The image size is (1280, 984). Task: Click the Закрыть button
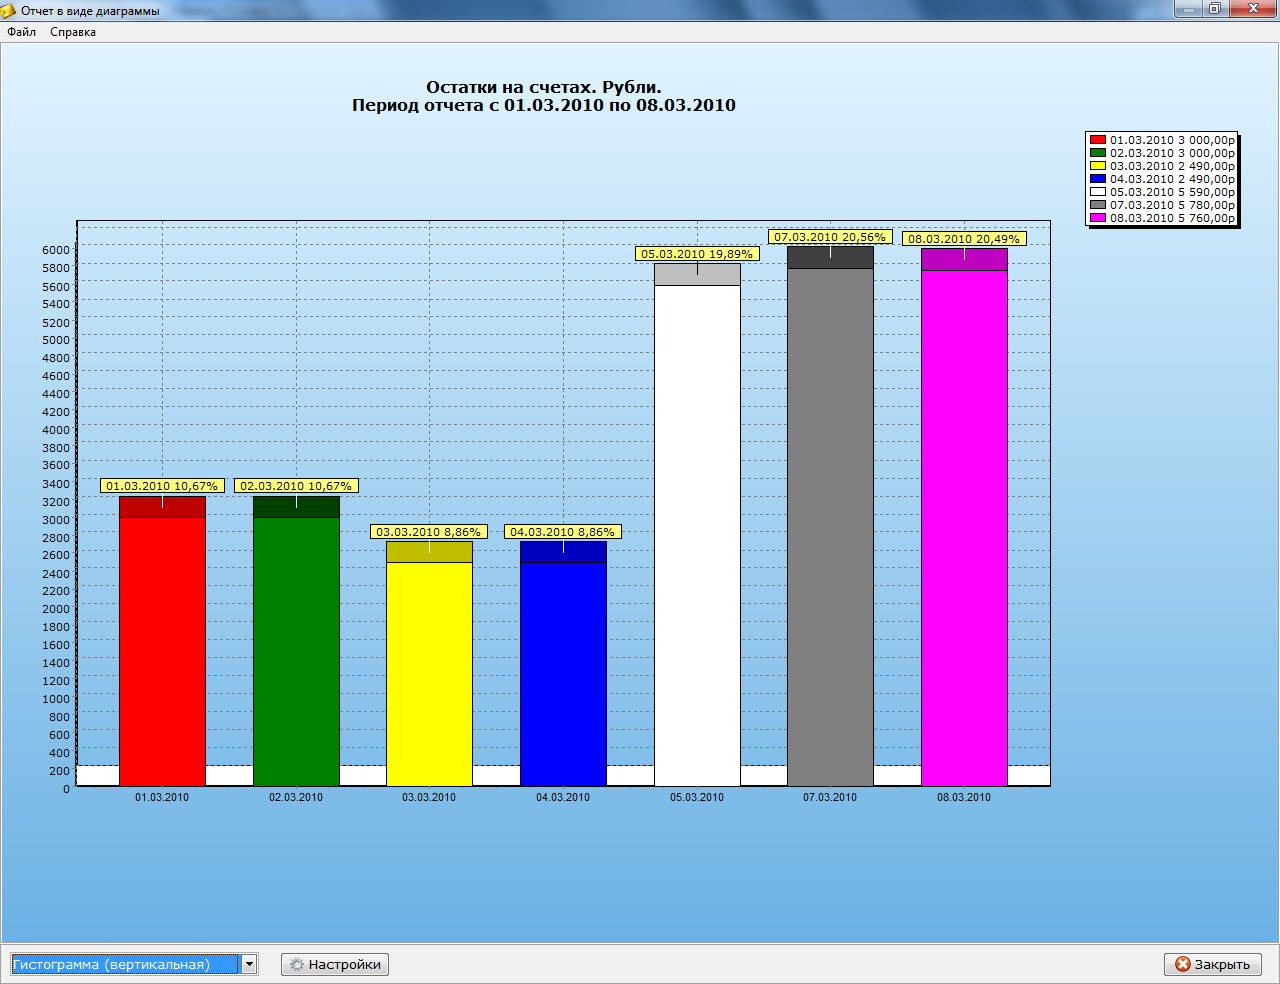pos(1213,965)
